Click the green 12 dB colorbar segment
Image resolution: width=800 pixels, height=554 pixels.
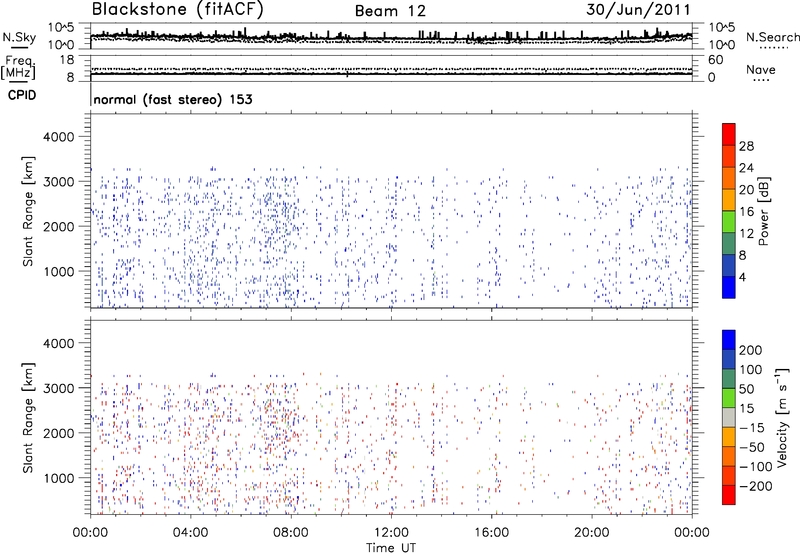pyautogui.click(x=729, y=221)
